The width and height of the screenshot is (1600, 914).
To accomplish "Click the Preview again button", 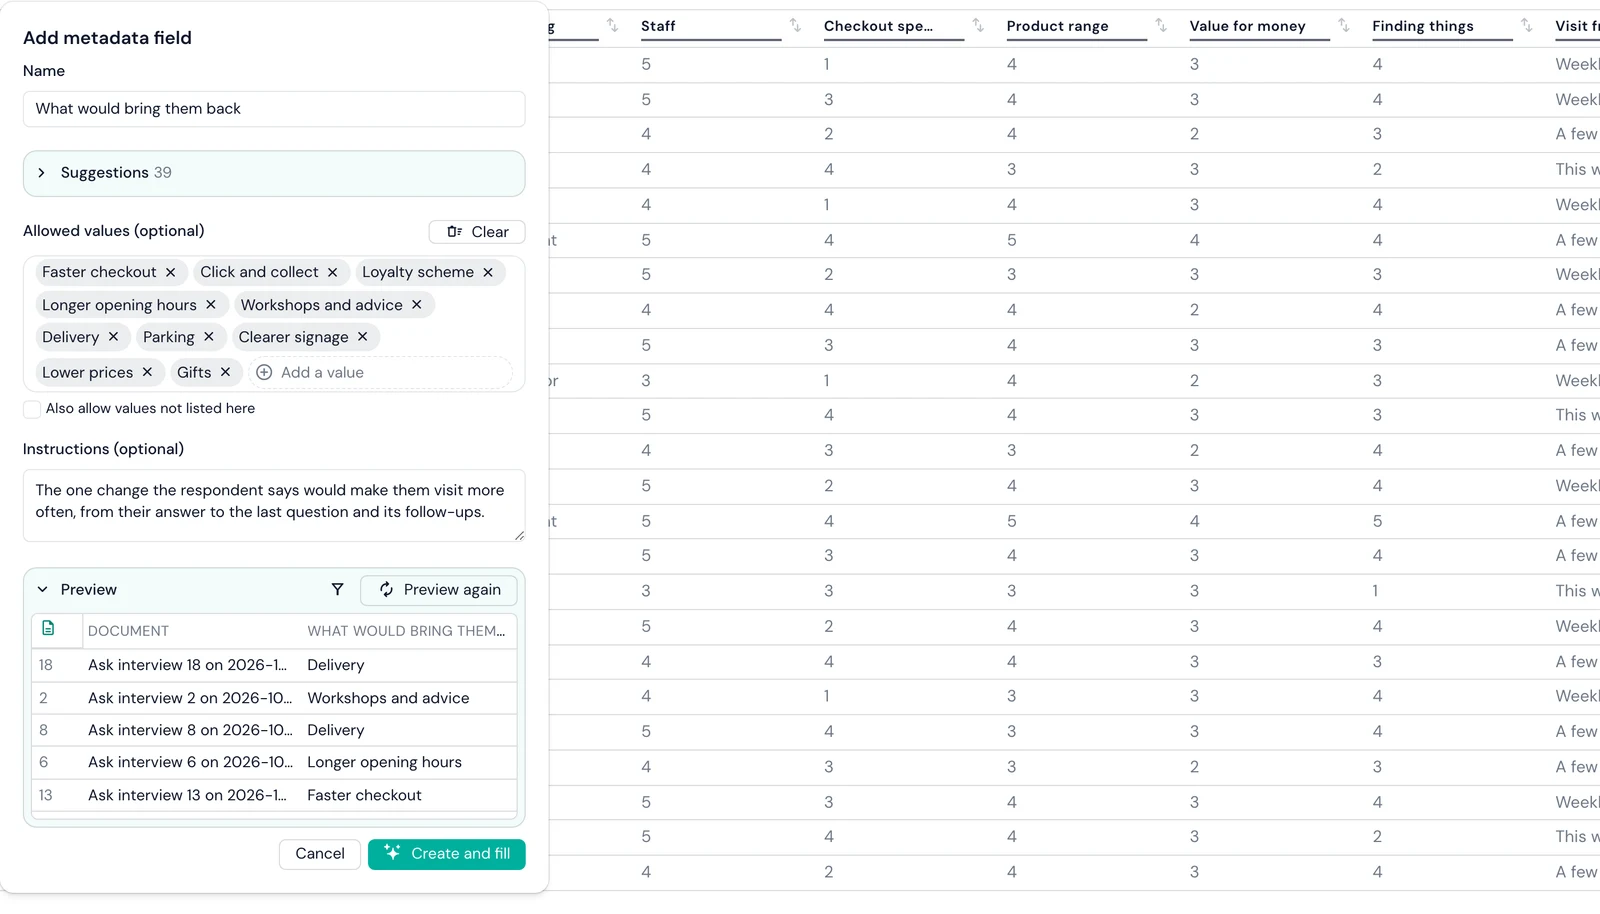I will [x=439, y=590].
